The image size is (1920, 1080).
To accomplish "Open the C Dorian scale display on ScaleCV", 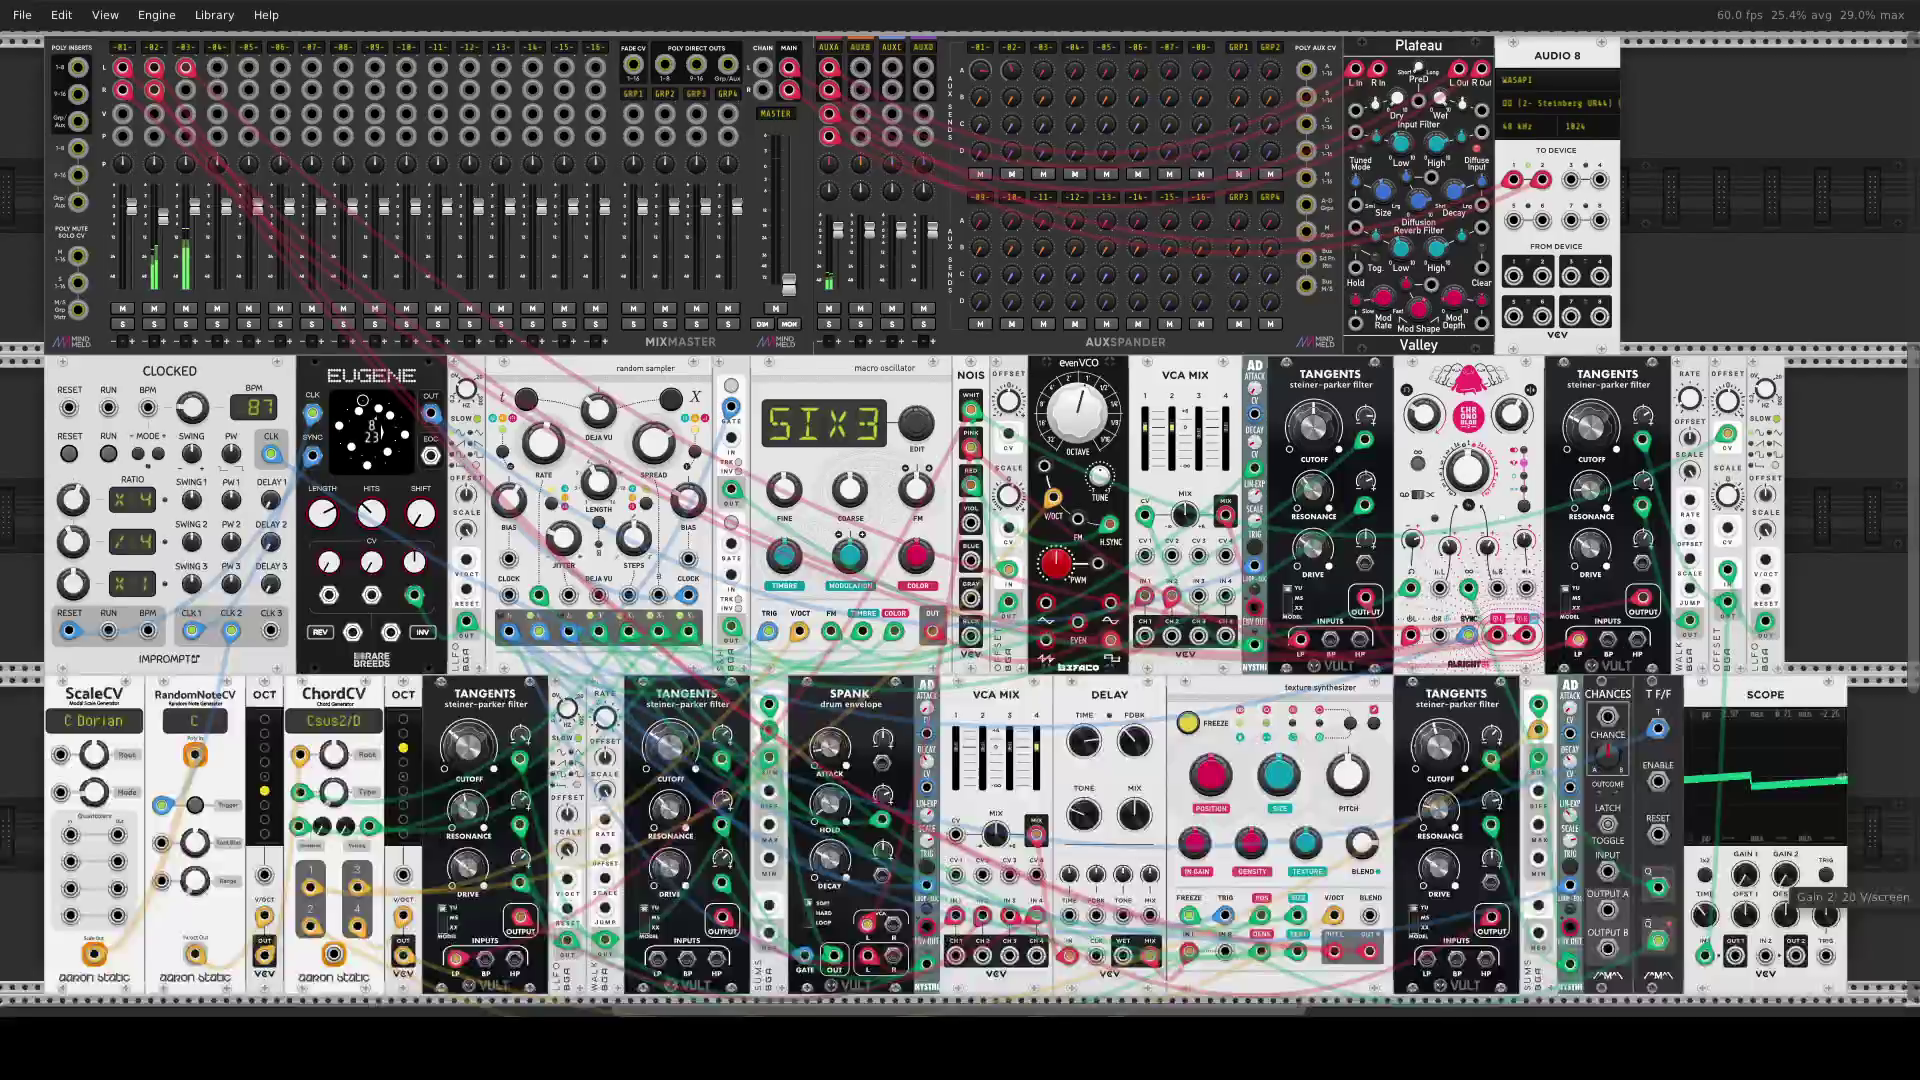I will pos(93,721).
